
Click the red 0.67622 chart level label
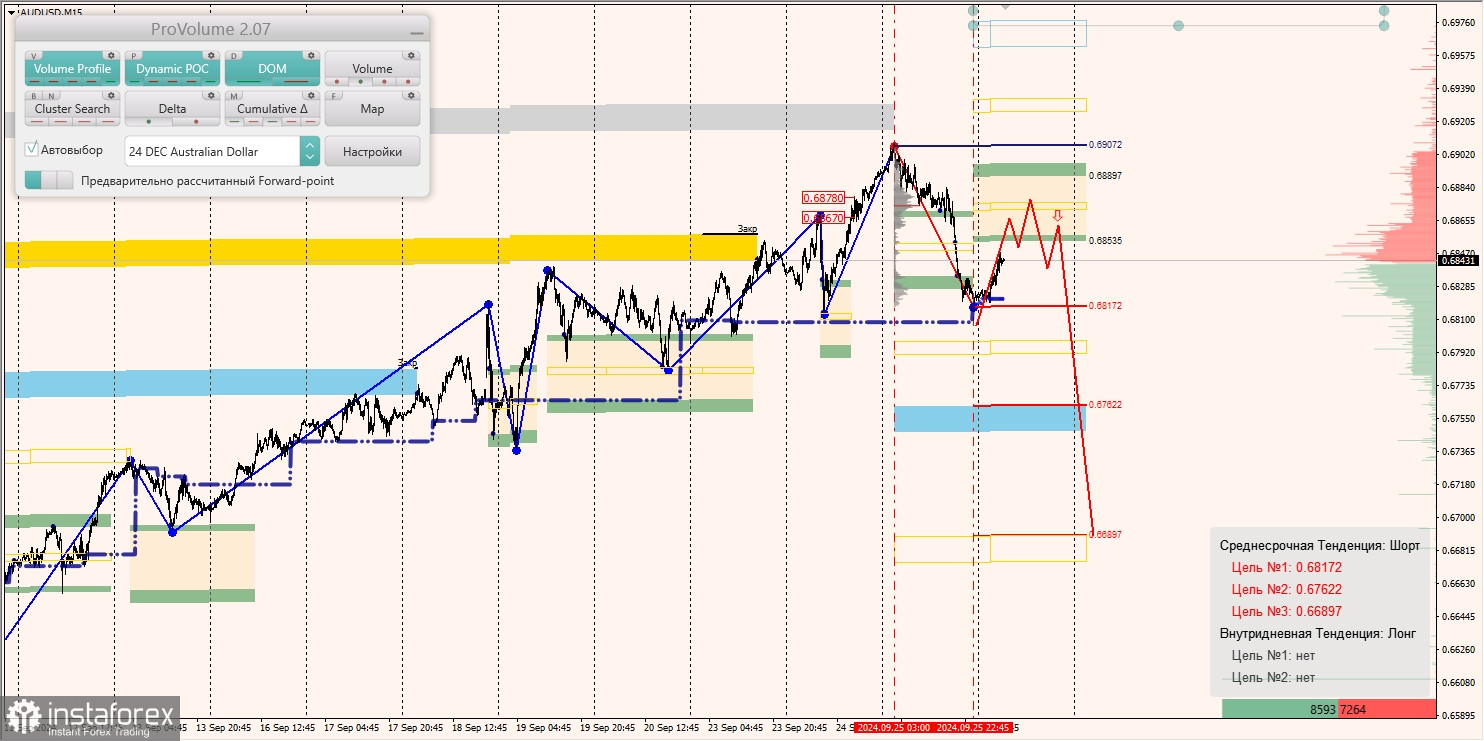click(x=1105, y=405)
